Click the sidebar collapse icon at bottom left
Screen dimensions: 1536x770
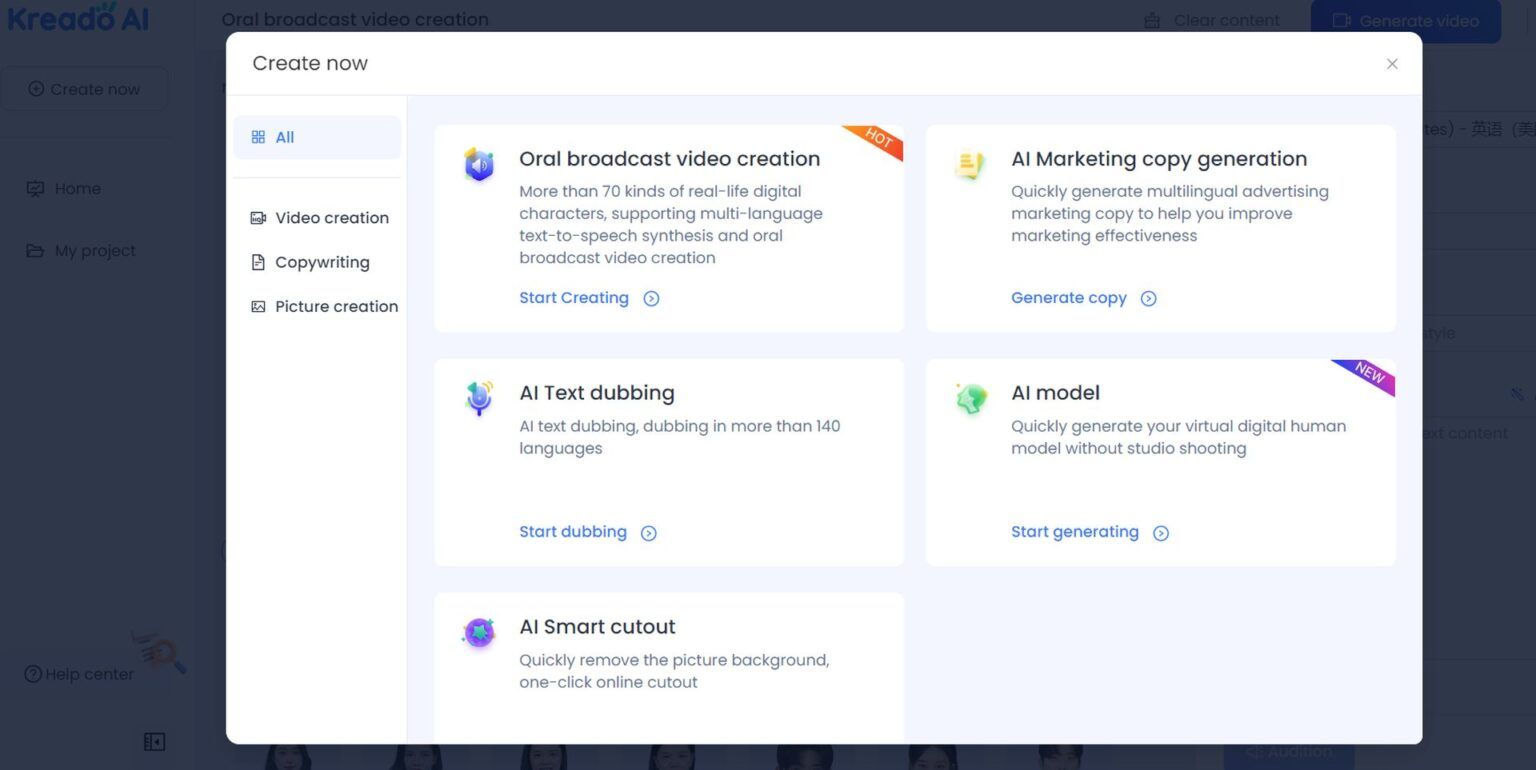(x=155, y=741)
